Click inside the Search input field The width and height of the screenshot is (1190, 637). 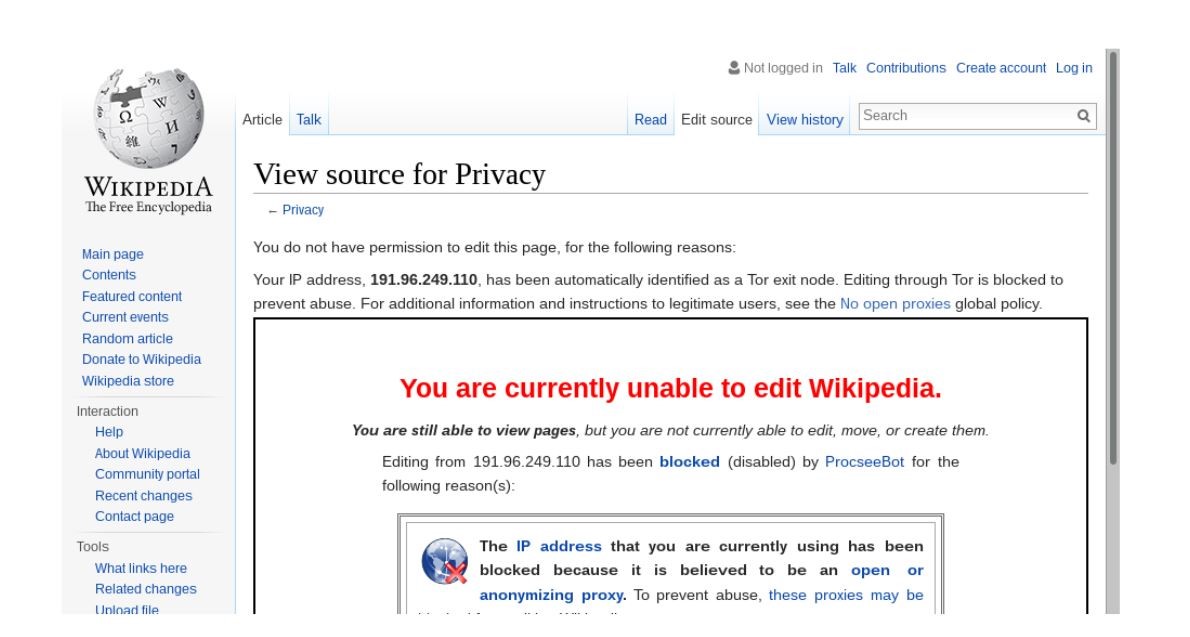pyautogui.click(x=965, y=116)
